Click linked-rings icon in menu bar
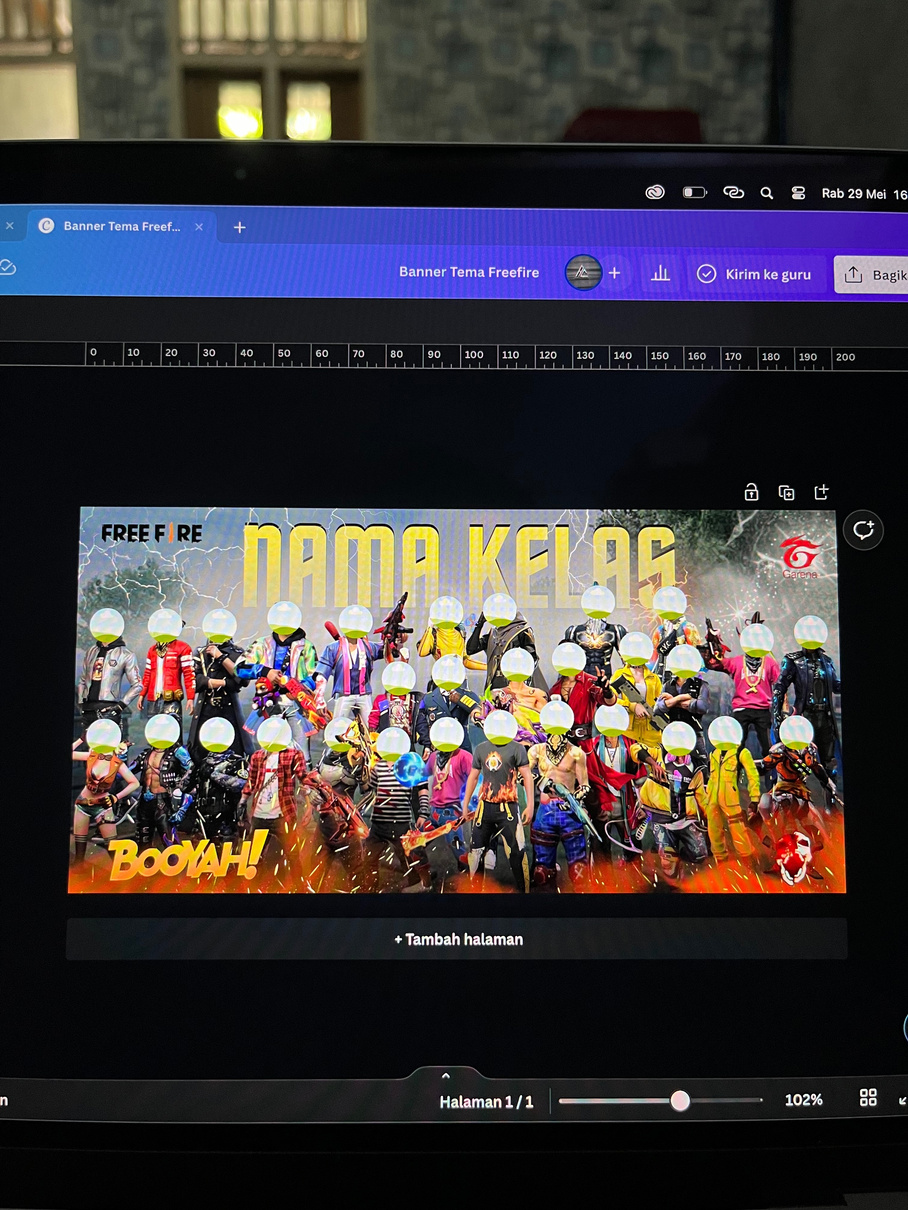Viewport: 908px width, 1210px height. click(x=733, y=192)
